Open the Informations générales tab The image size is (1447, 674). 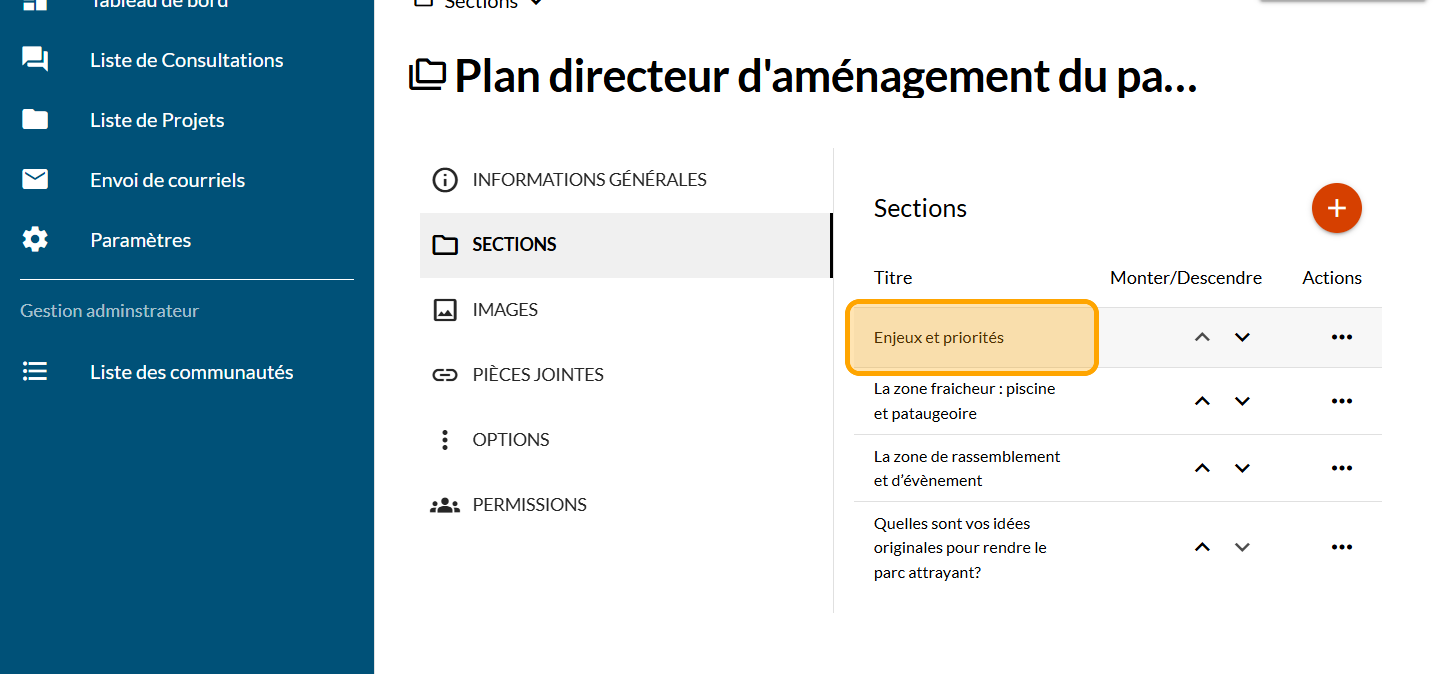click(x=589, y=180)
